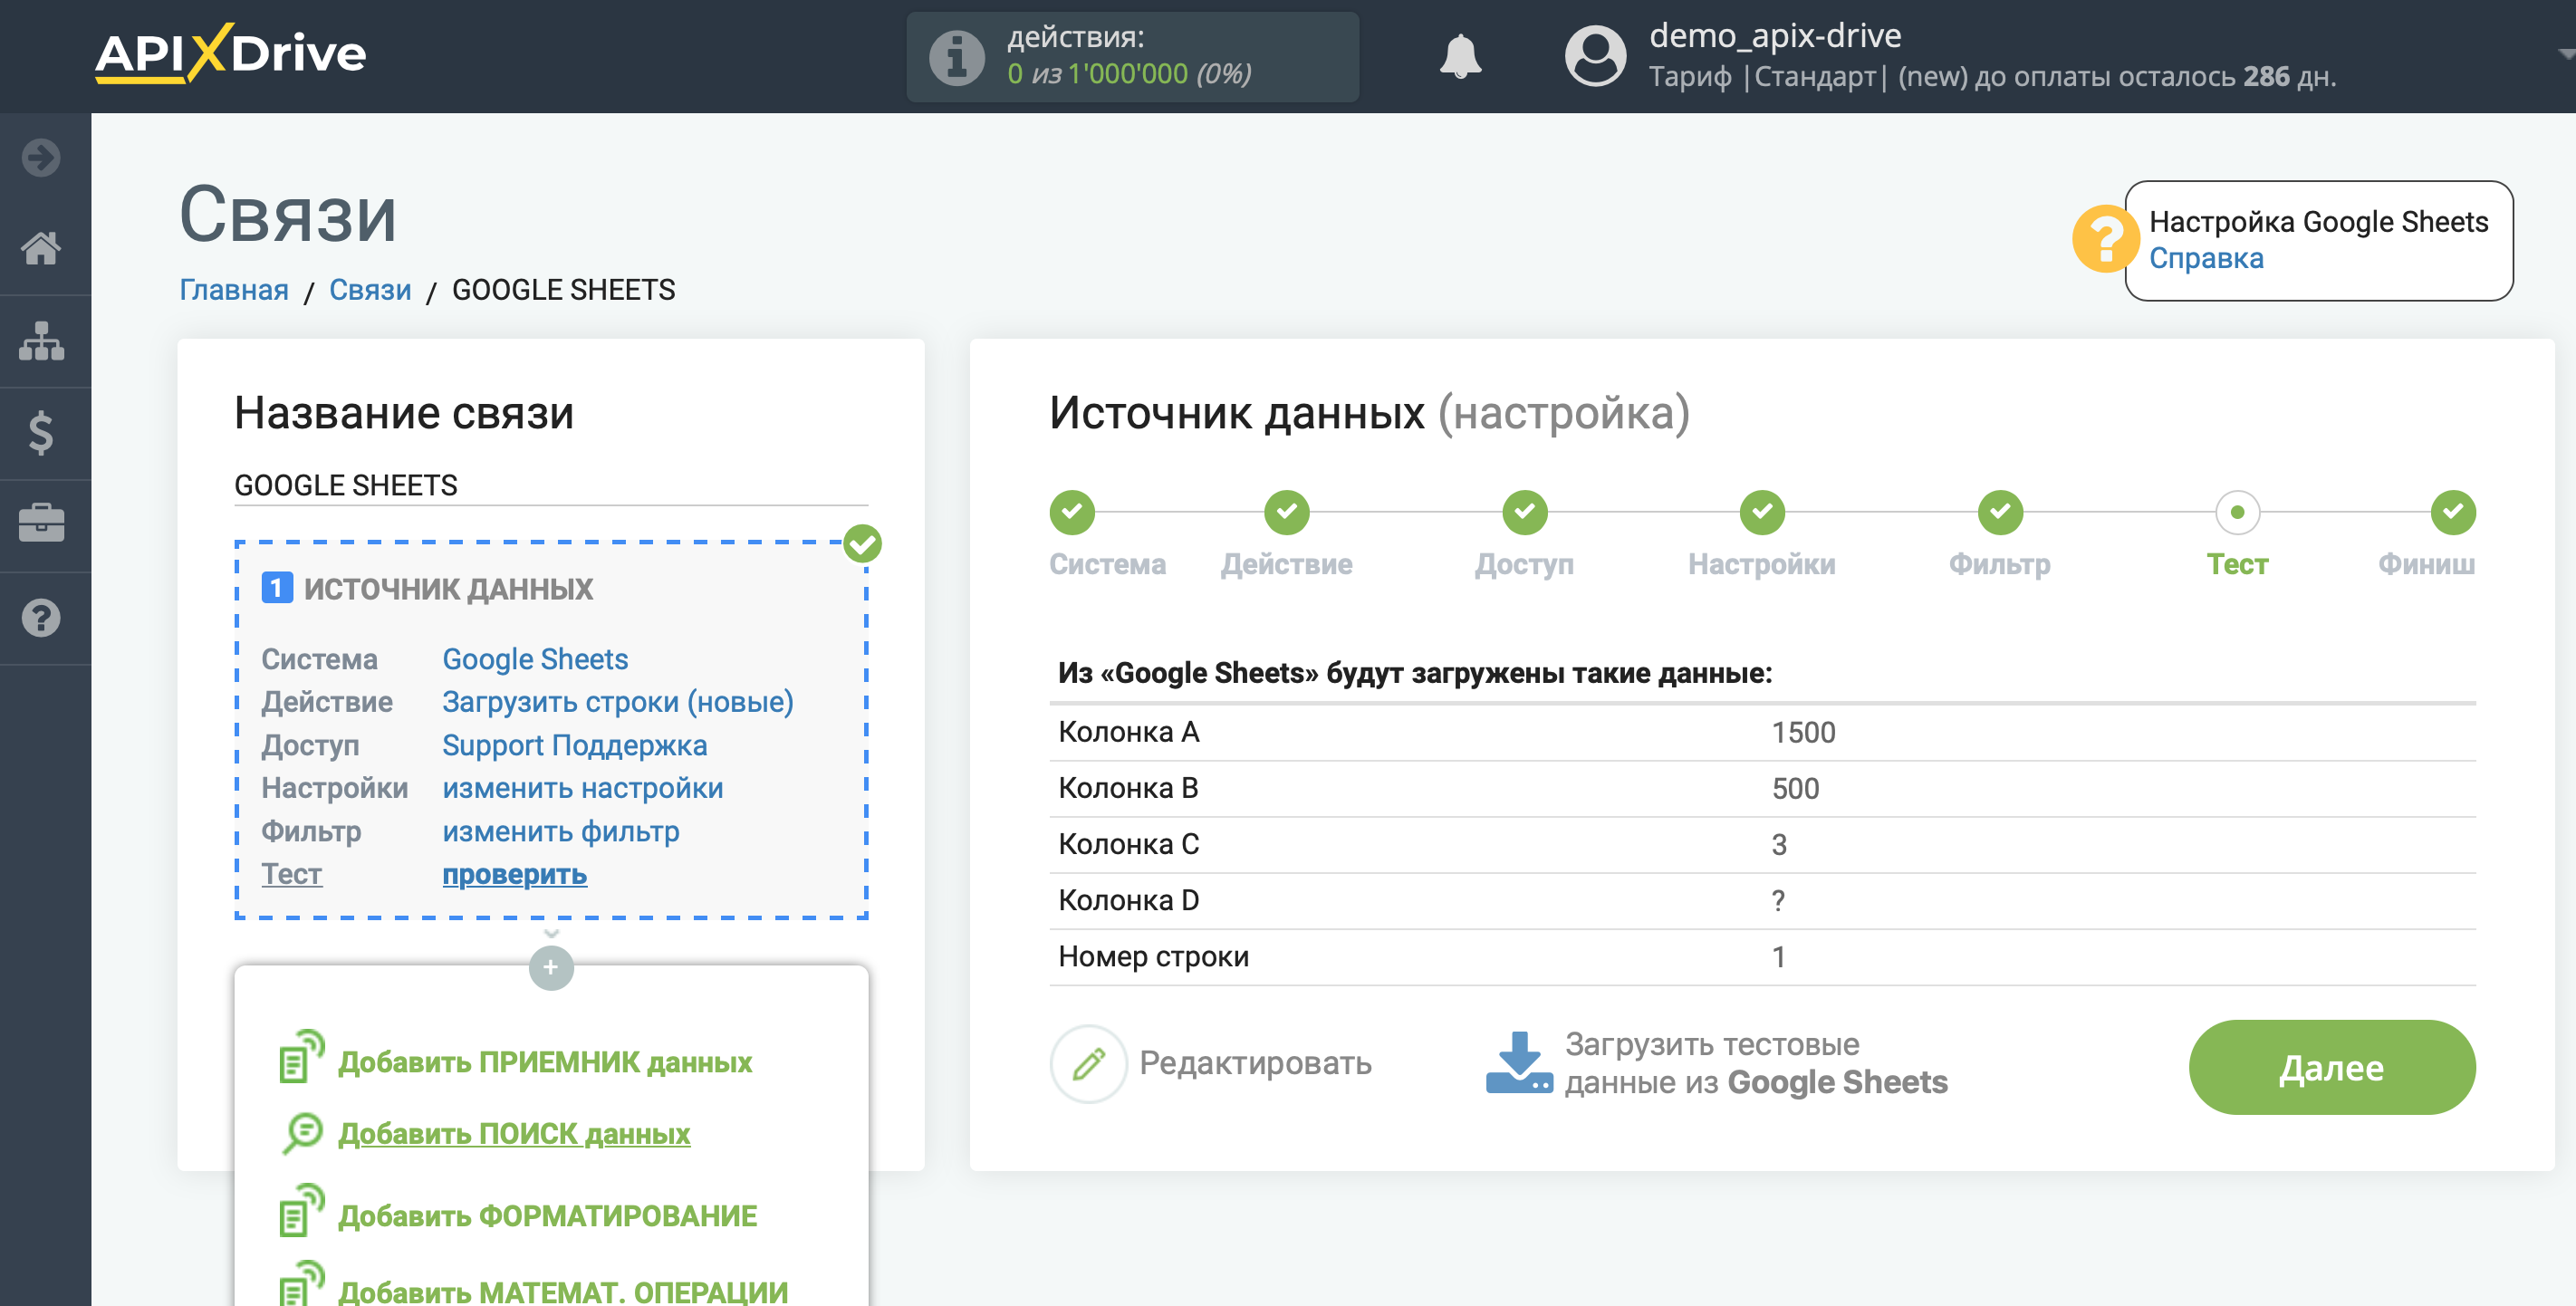Click the Колонка B value 500
Screen dimensions: 2576x1306
[x=1795, y=789]
